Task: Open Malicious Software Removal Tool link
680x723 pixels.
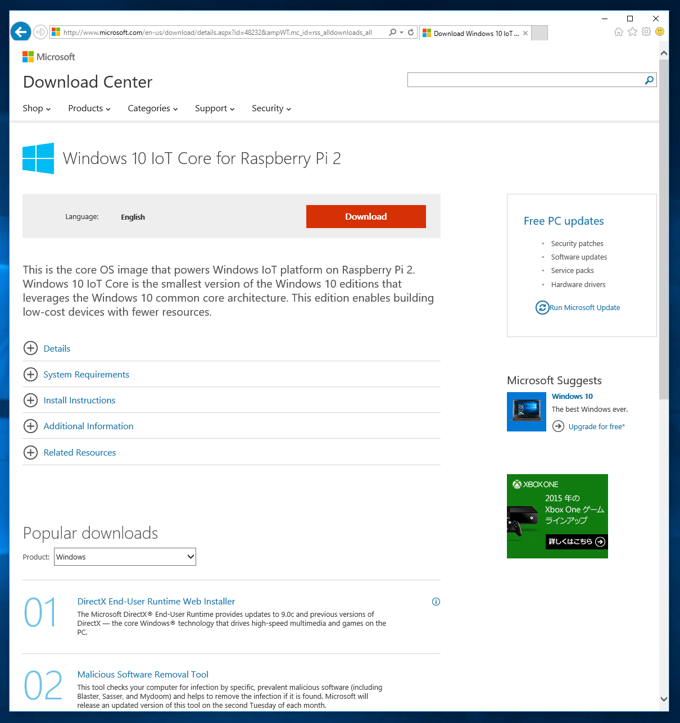Action: pyautogui.click(x=142, y=674)
